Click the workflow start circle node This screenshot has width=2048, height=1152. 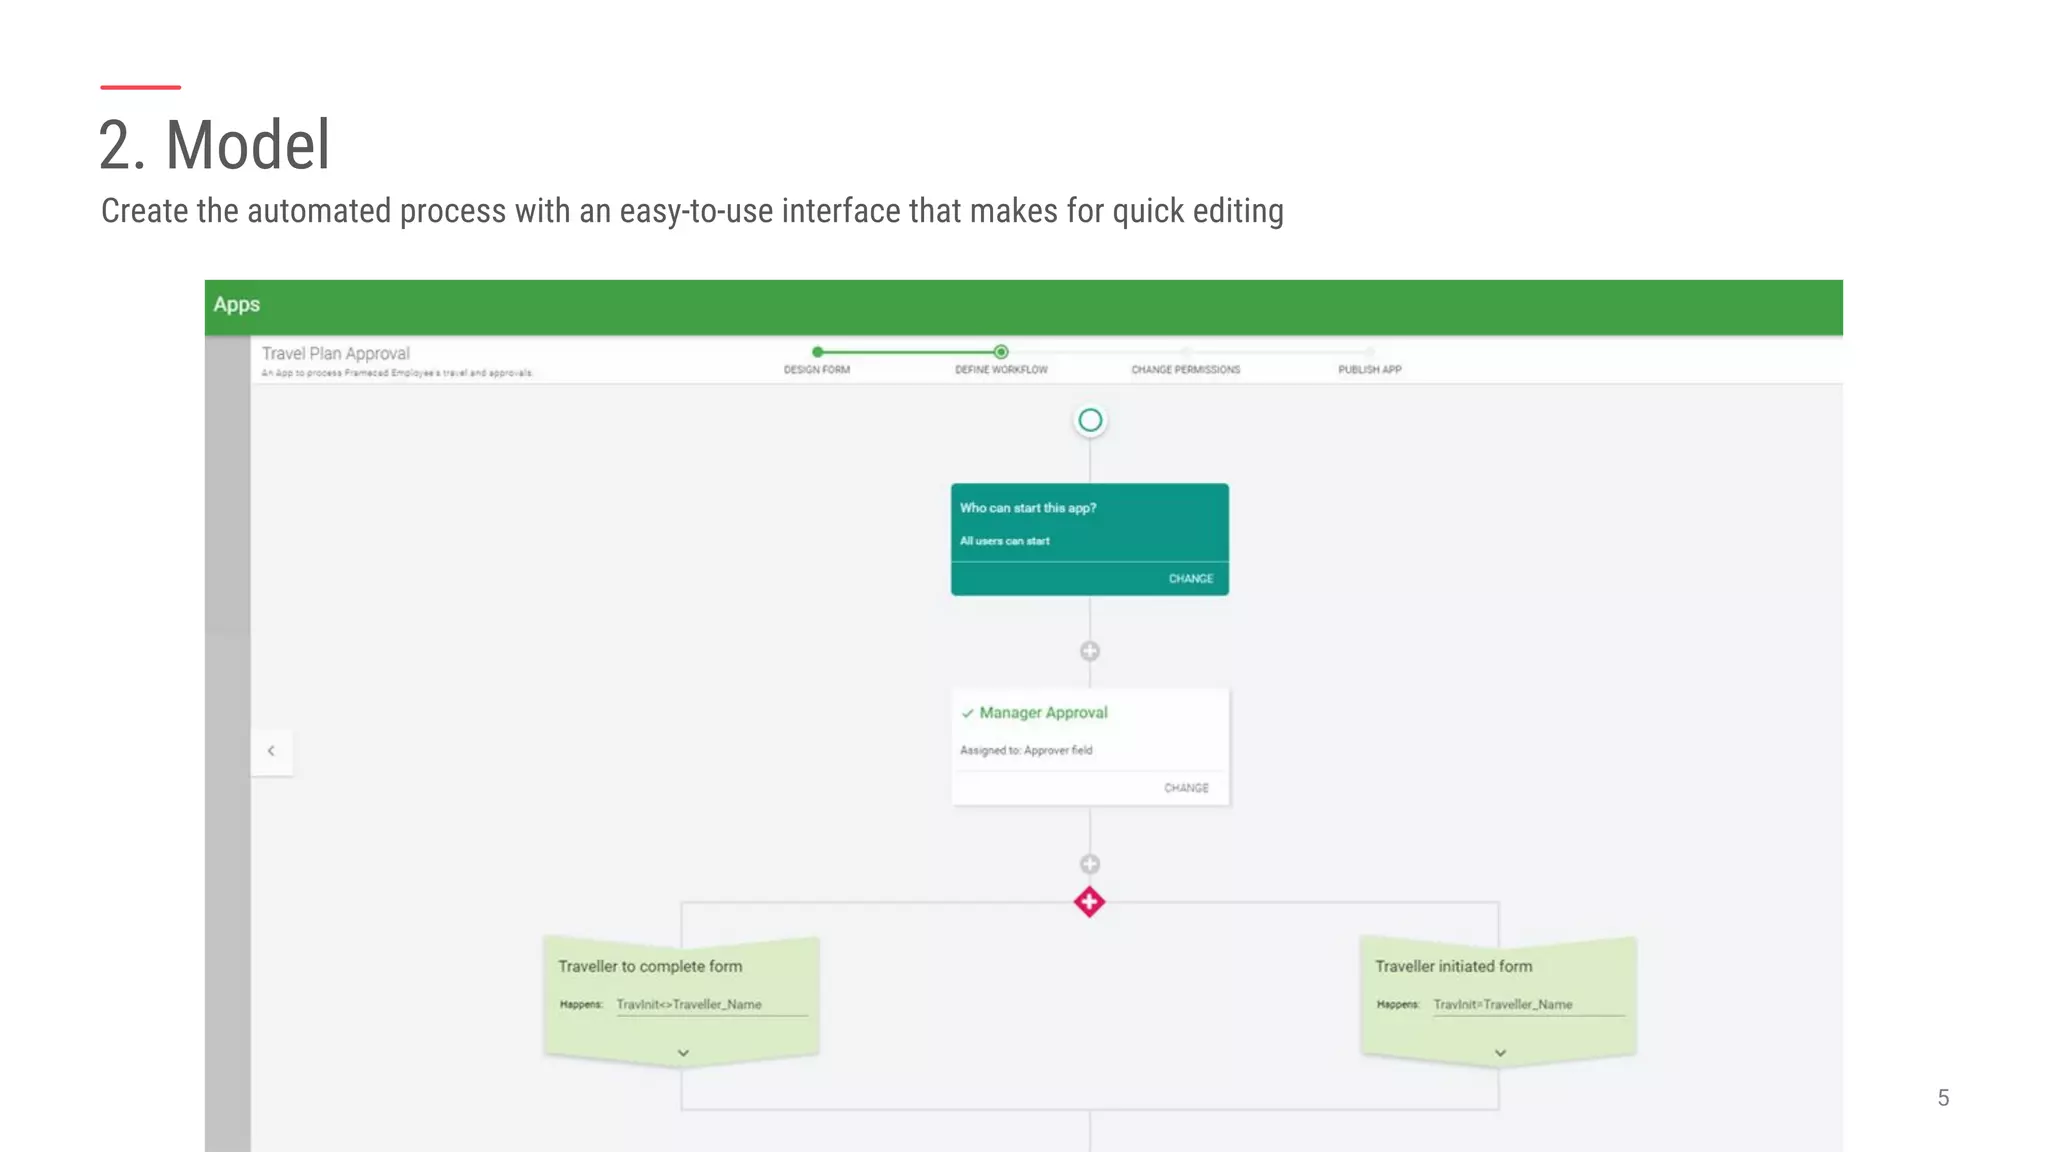(1090, 420)
